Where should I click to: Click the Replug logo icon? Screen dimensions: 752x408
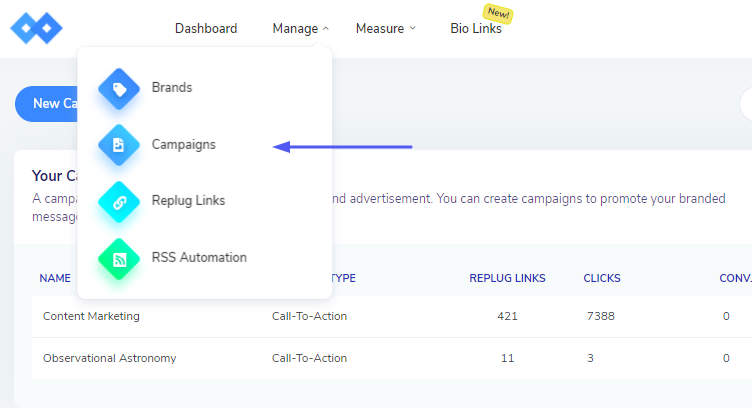[x=36, y=28]
